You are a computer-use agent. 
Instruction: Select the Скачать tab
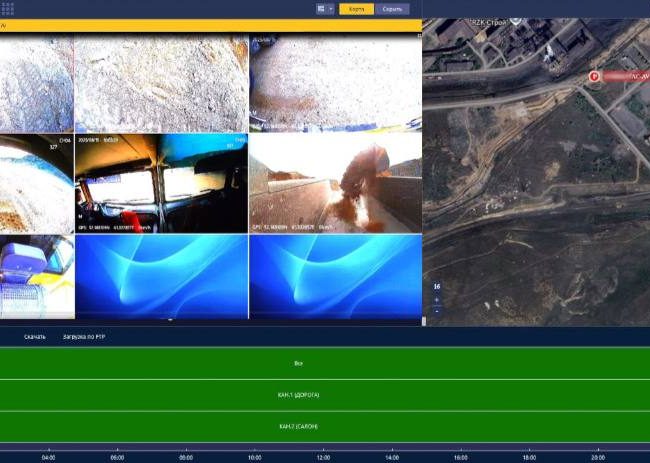pyautogui.click(x=35, y=337)
